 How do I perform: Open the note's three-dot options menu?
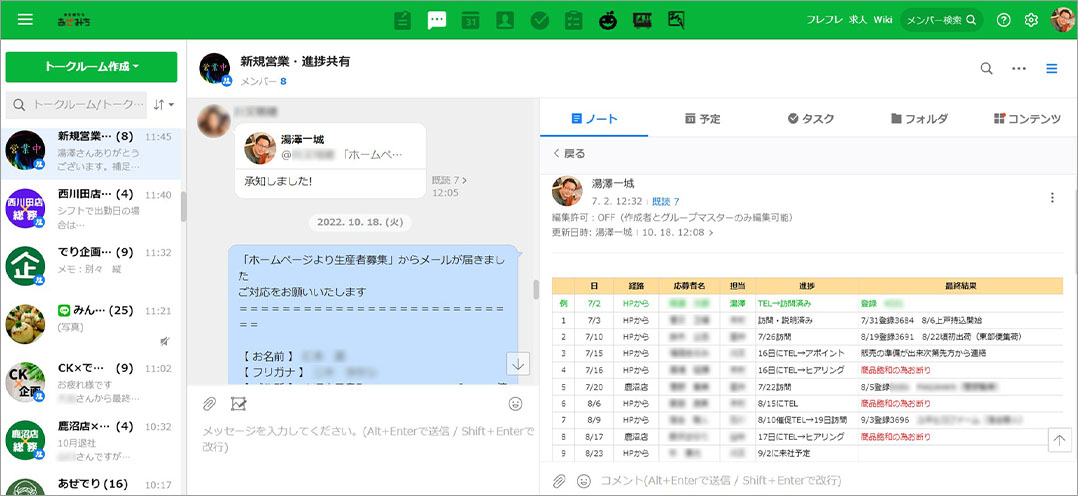click(1052, 198)
